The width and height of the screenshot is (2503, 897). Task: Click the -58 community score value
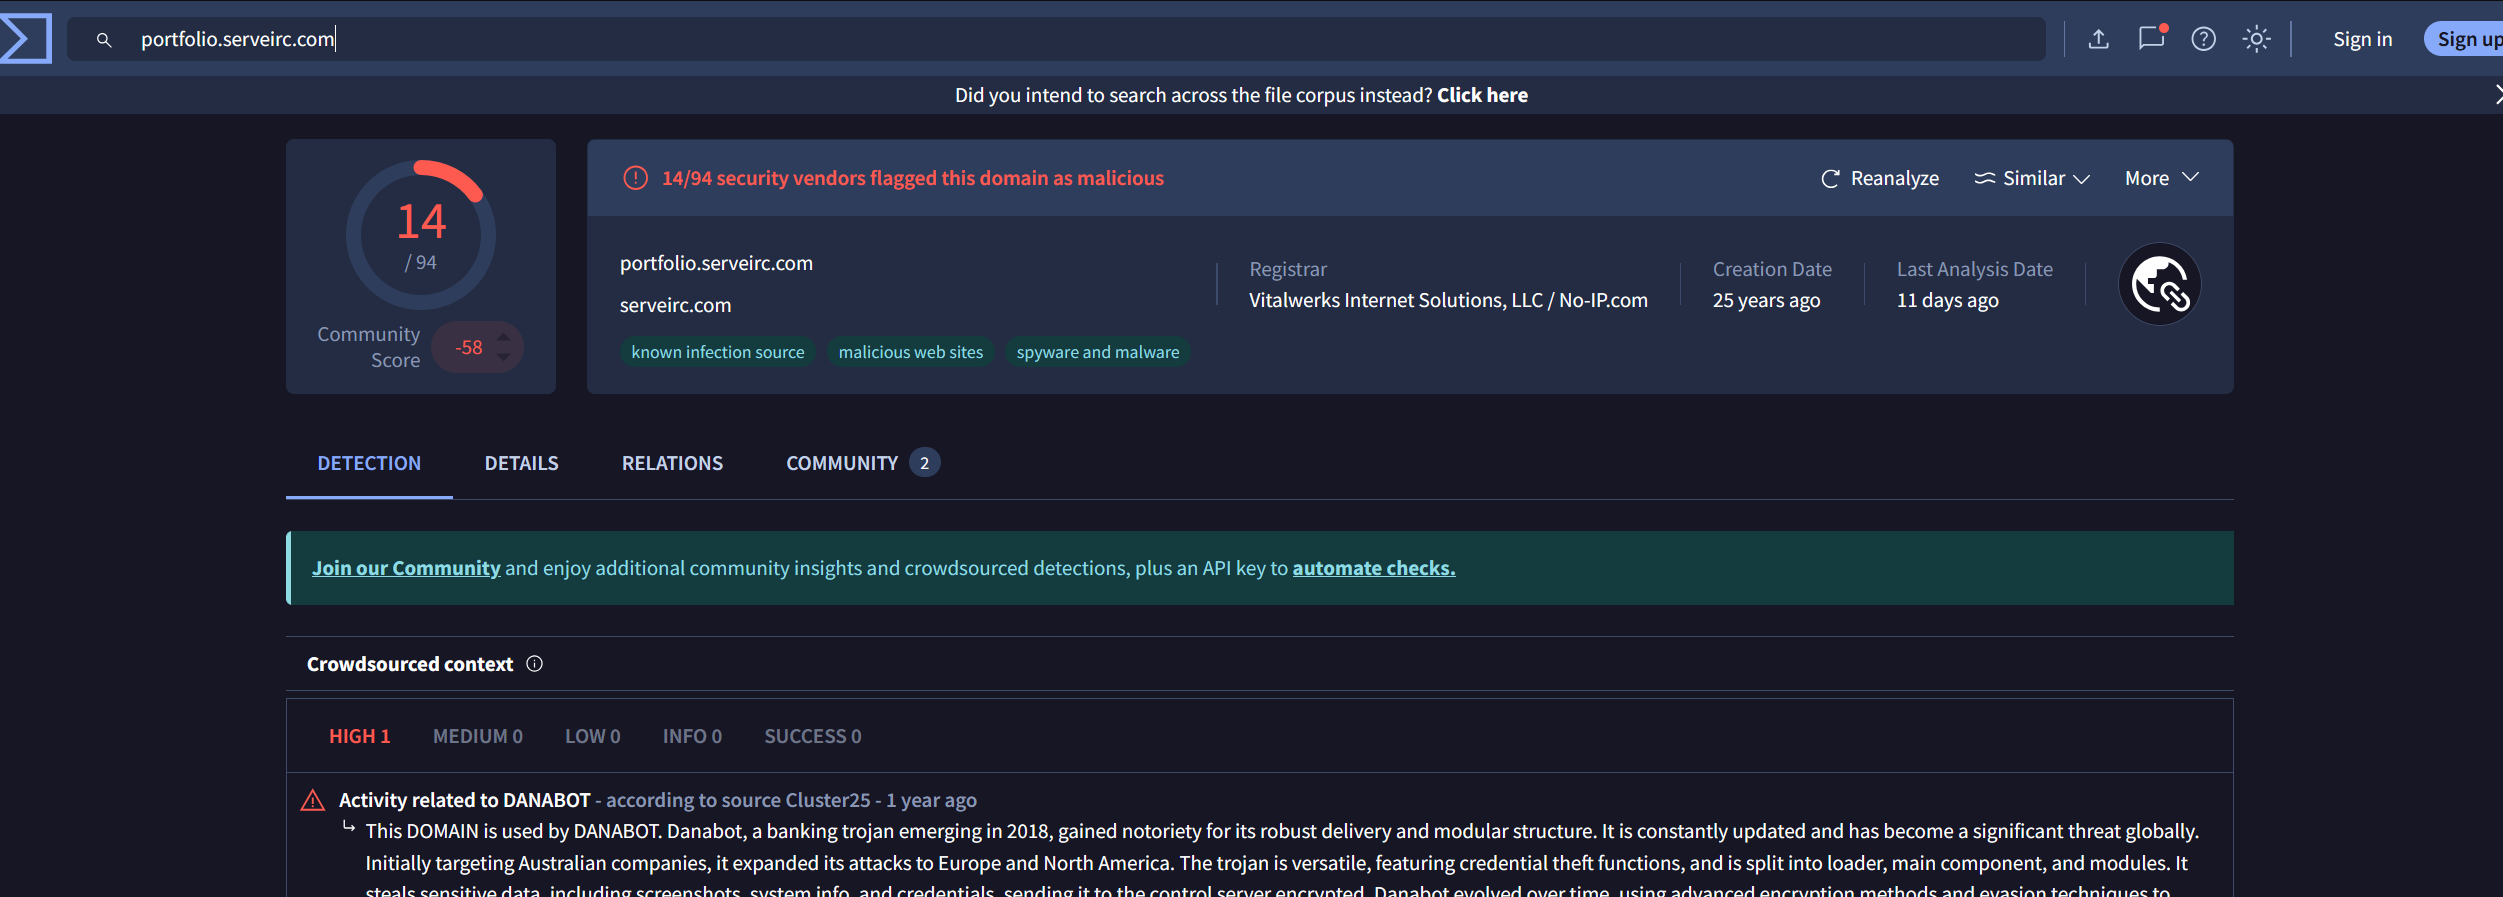[x=469, y=347]
